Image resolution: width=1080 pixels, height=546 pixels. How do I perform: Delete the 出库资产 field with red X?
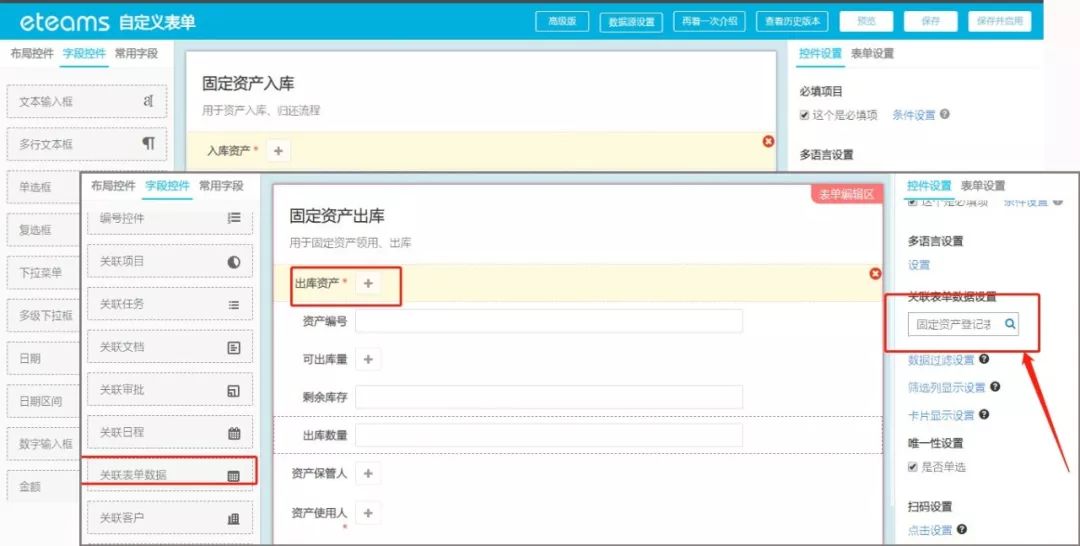click(x=875, y=273)
